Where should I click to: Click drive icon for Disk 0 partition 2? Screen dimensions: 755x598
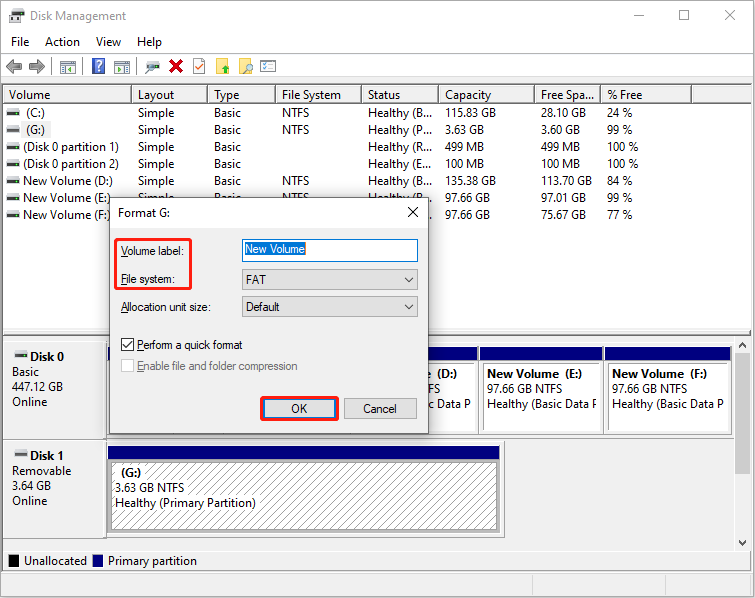13,164
